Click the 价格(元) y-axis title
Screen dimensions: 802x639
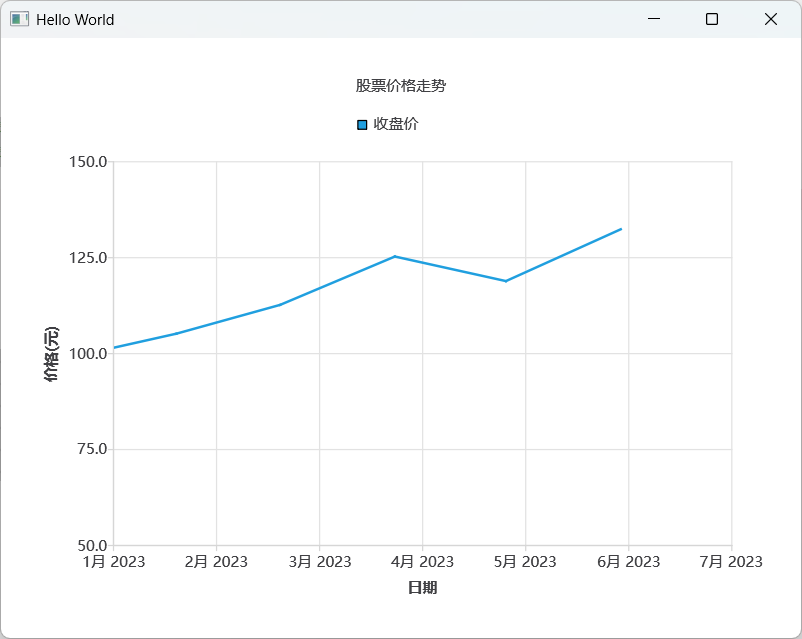pos(51,354)
